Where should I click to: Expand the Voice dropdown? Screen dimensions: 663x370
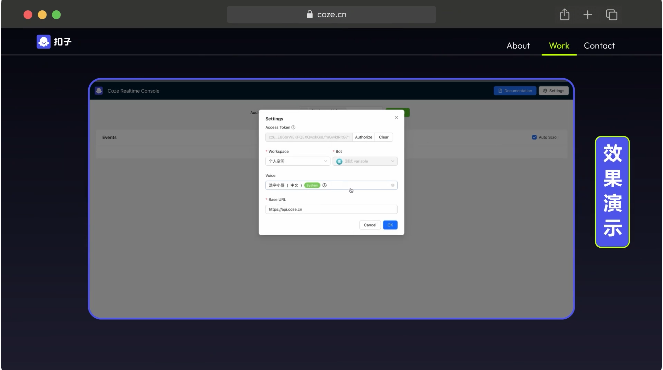click(332, 185)
